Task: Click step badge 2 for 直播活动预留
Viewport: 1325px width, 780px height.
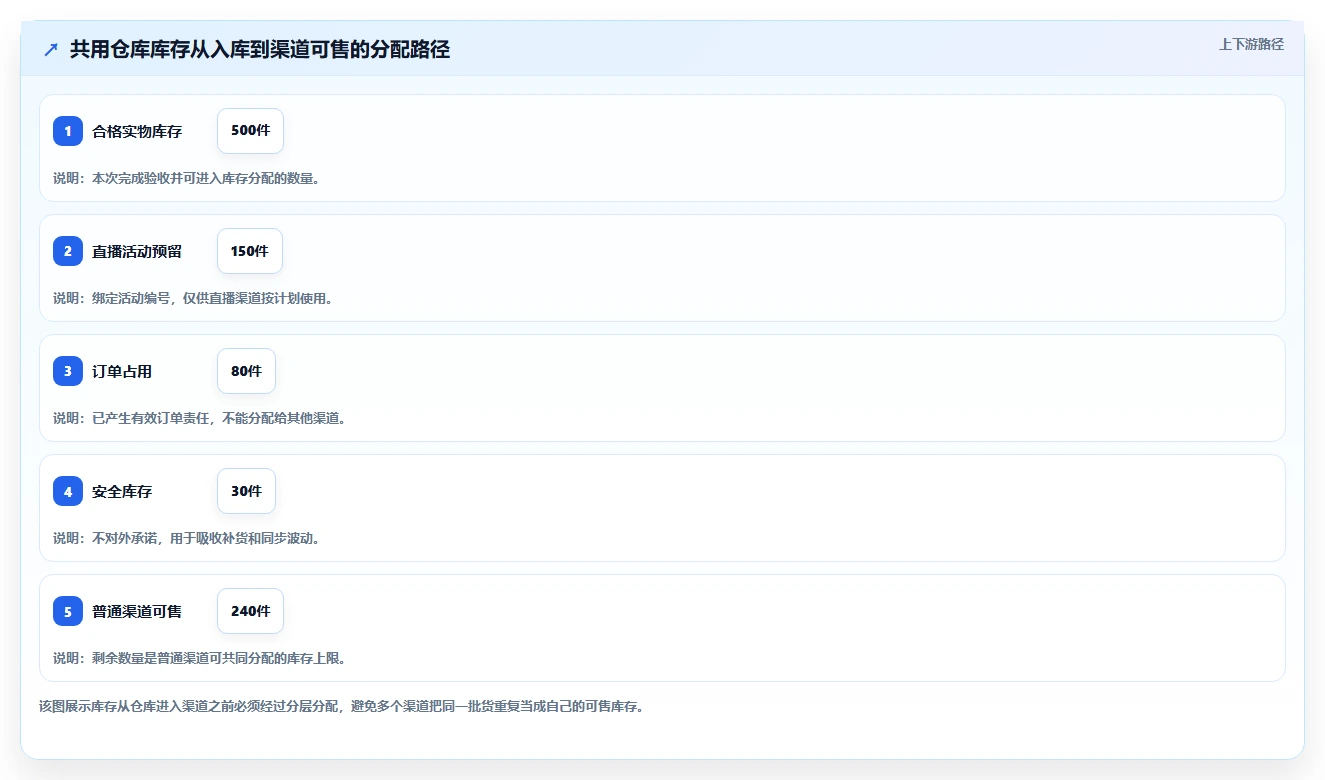Action: point(68,251)
